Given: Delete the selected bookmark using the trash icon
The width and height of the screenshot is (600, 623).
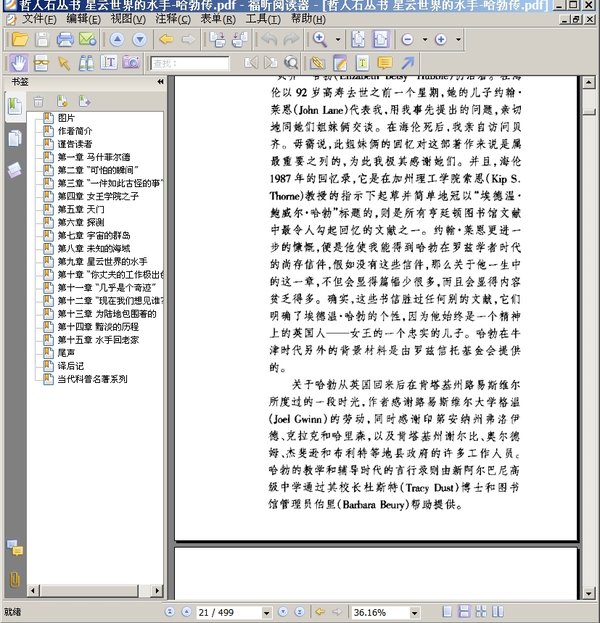Looking at the screenshot, I should 39,101.
